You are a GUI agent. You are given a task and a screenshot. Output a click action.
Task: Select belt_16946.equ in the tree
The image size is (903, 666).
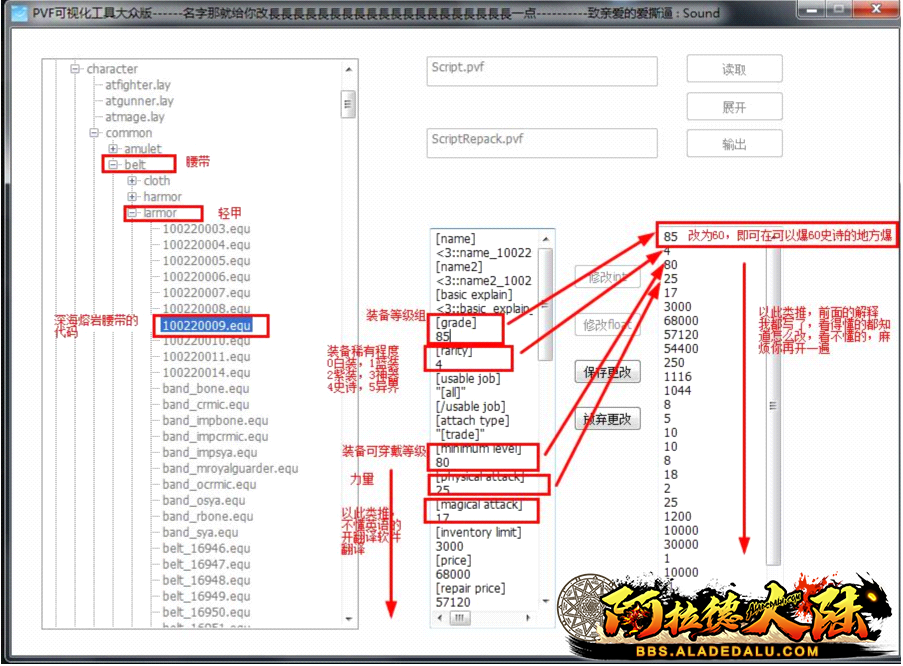(206, 549)
